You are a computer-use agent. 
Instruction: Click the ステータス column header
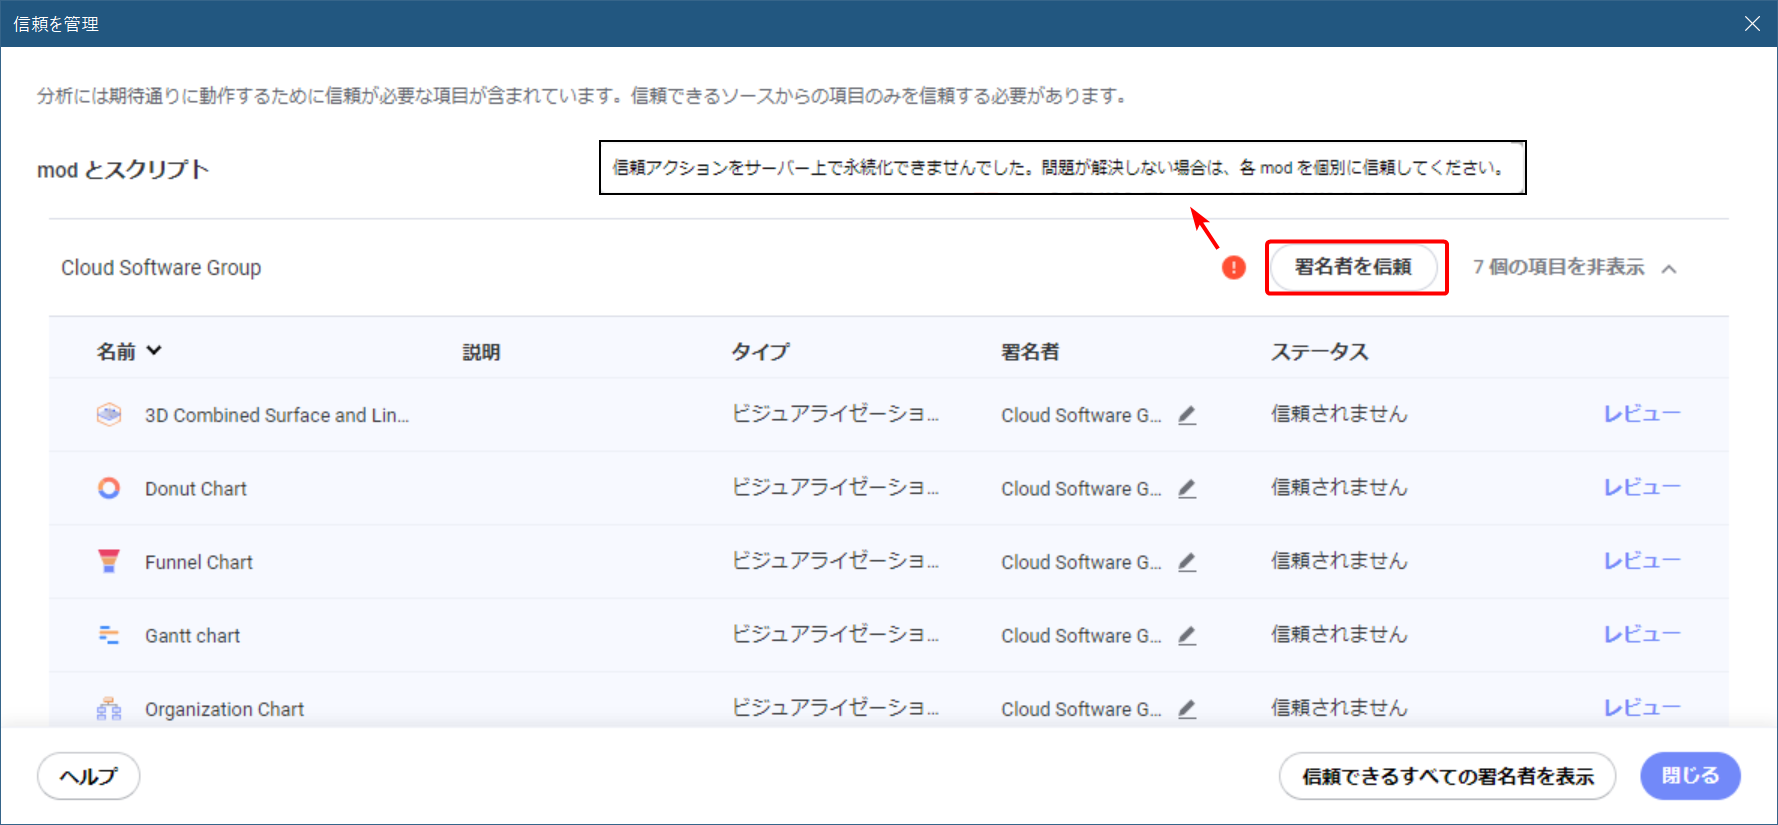(1319, 352)
